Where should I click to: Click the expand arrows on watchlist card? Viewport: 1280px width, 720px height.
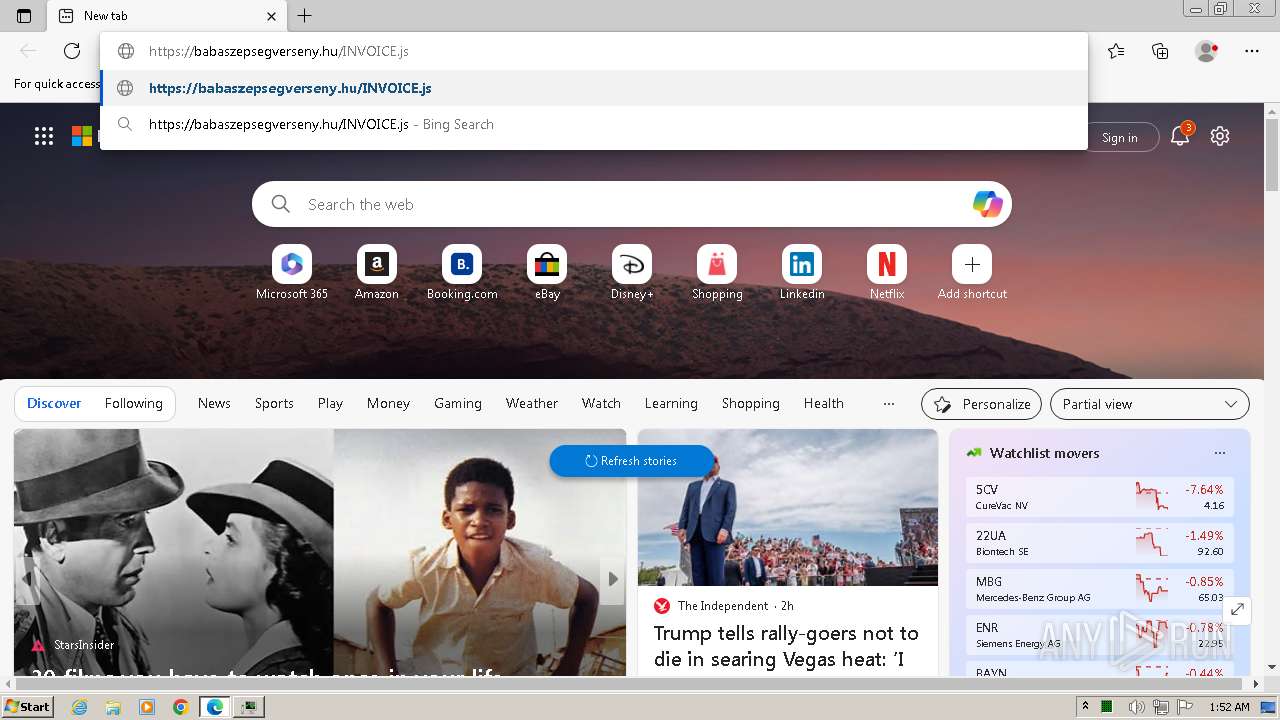(1237, 609)
